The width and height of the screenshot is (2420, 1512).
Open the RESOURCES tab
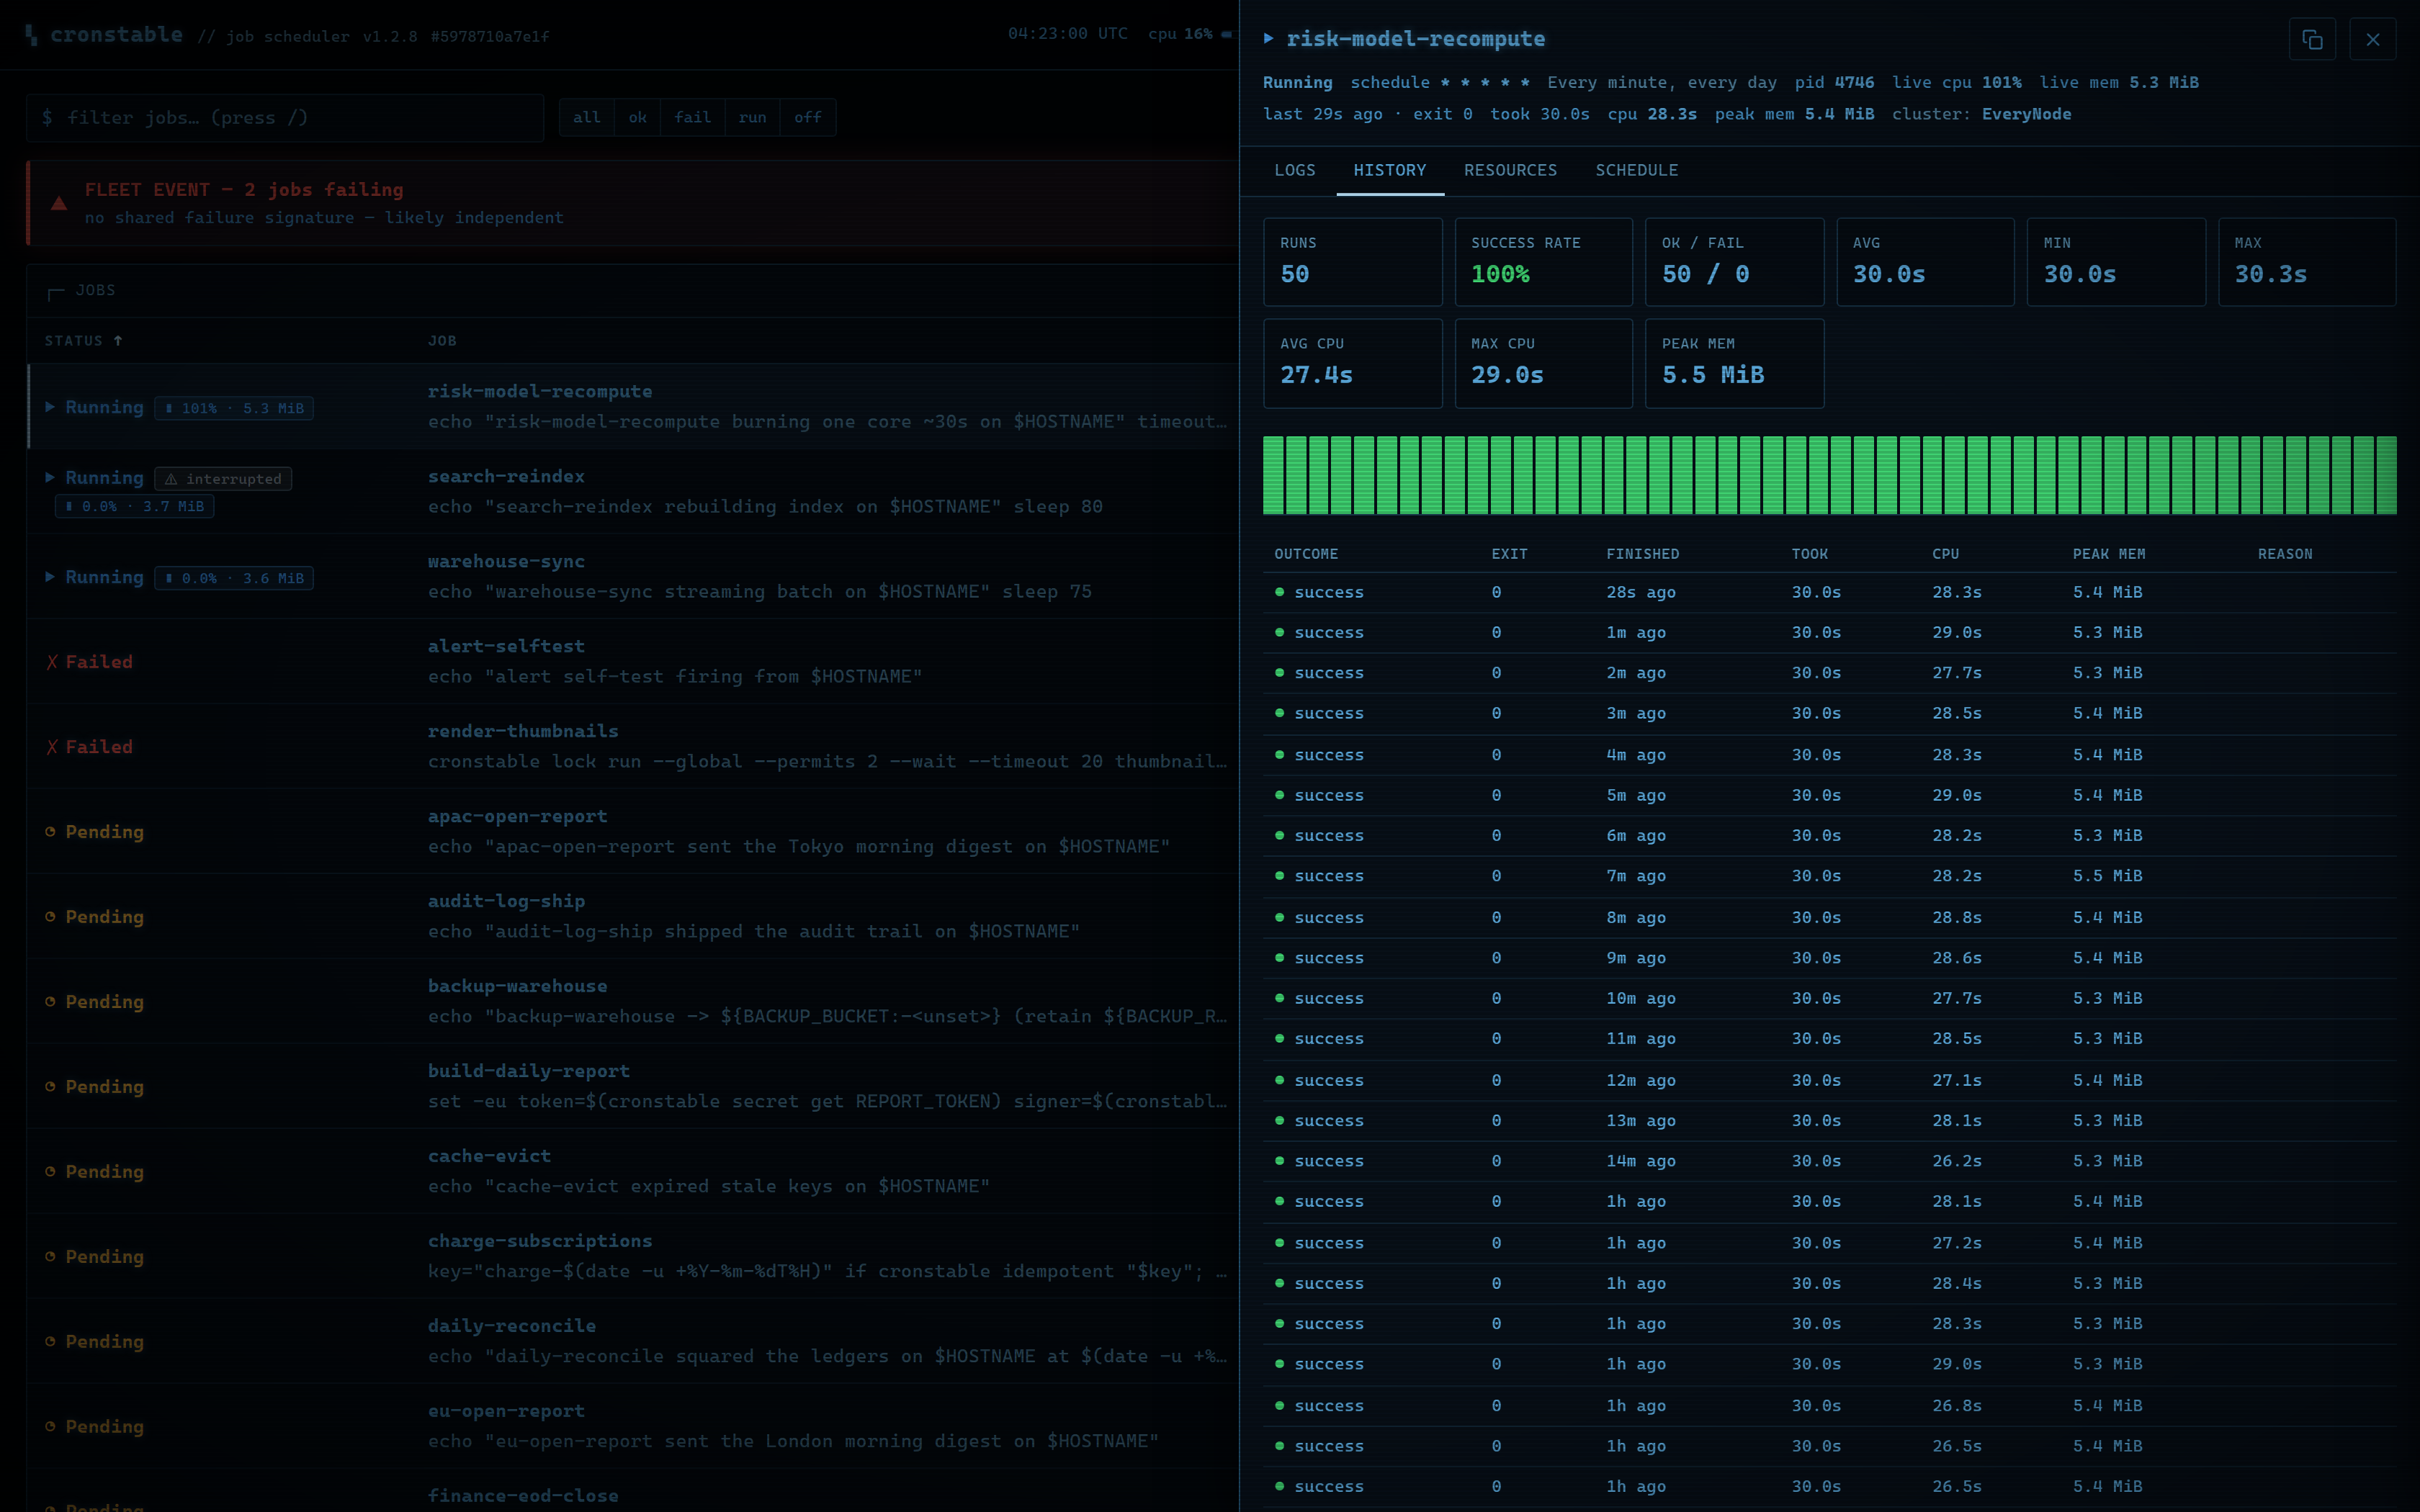(1511, 171)
